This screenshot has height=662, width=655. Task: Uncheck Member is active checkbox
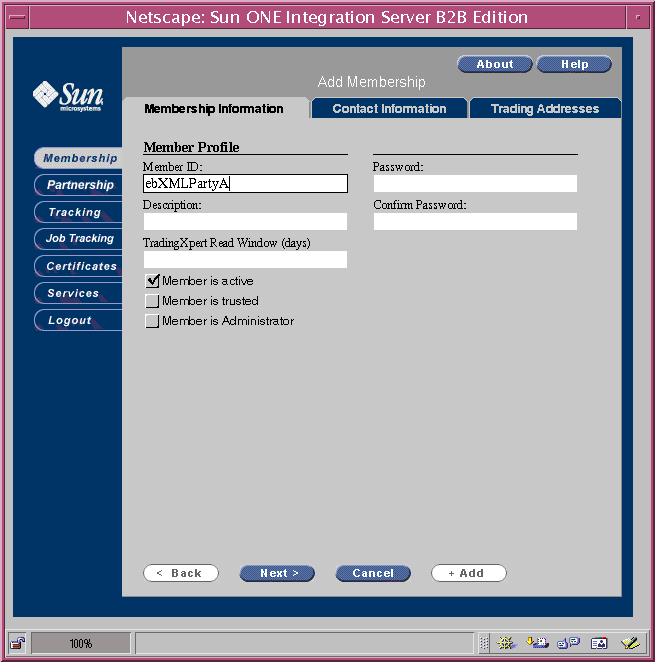[152, 281]
